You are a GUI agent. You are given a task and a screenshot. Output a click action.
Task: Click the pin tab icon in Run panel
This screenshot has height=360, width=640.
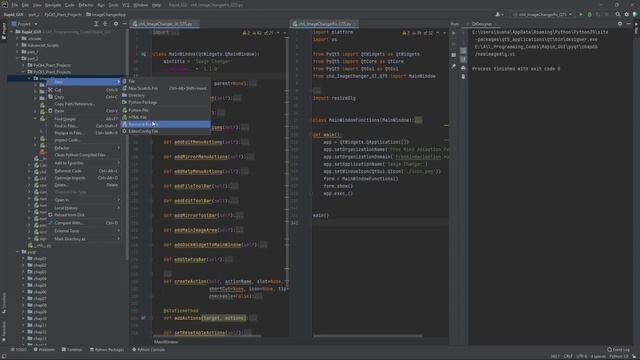pos(454,66)
